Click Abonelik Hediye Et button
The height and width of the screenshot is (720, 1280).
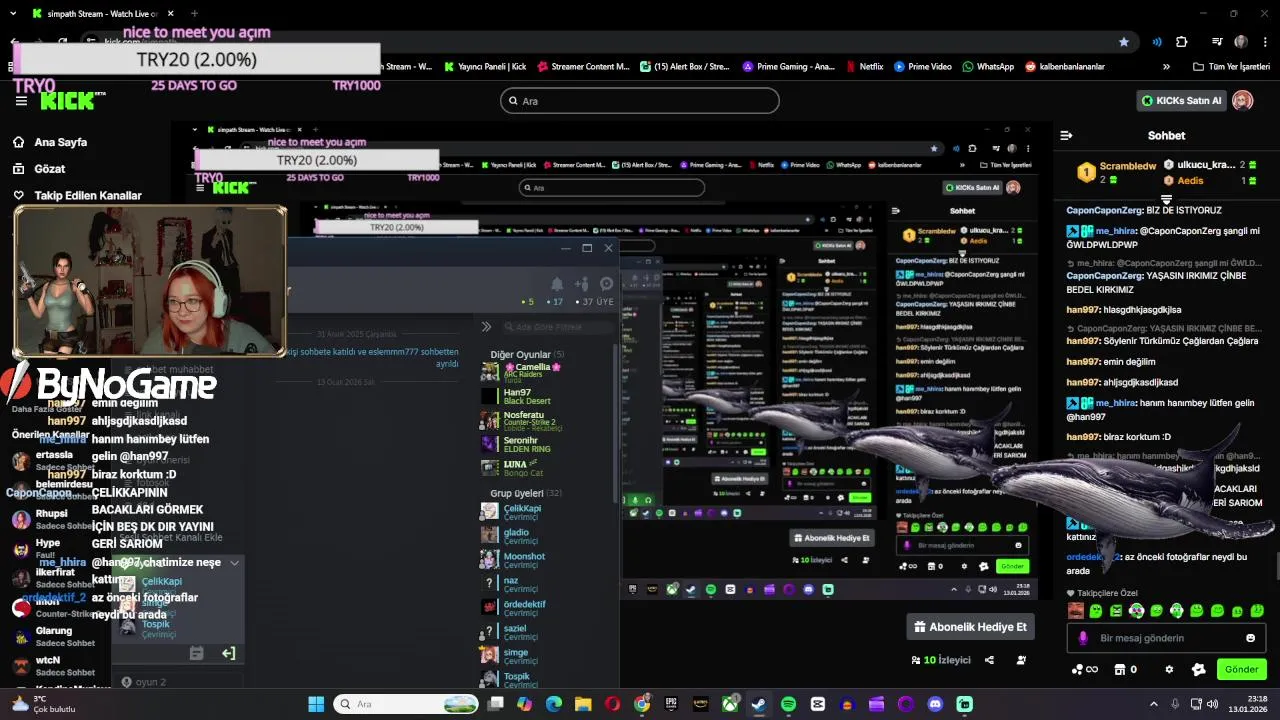point(970,627)
